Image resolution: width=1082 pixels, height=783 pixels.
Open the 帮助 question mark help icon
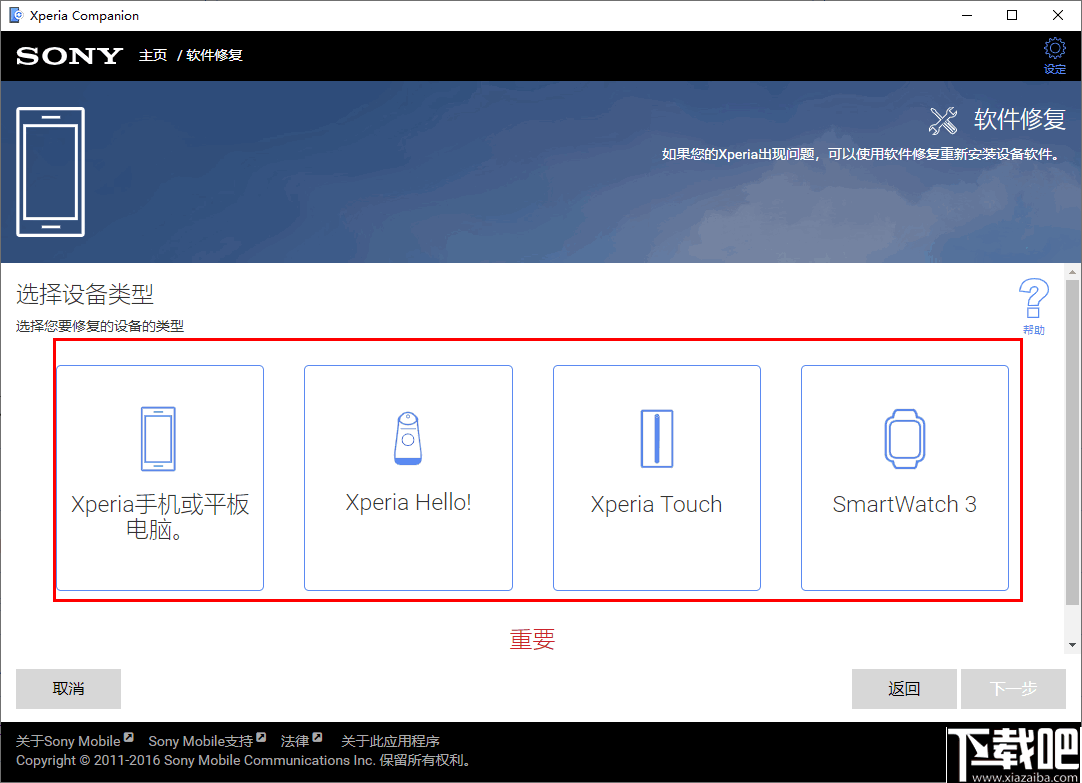1033,297
